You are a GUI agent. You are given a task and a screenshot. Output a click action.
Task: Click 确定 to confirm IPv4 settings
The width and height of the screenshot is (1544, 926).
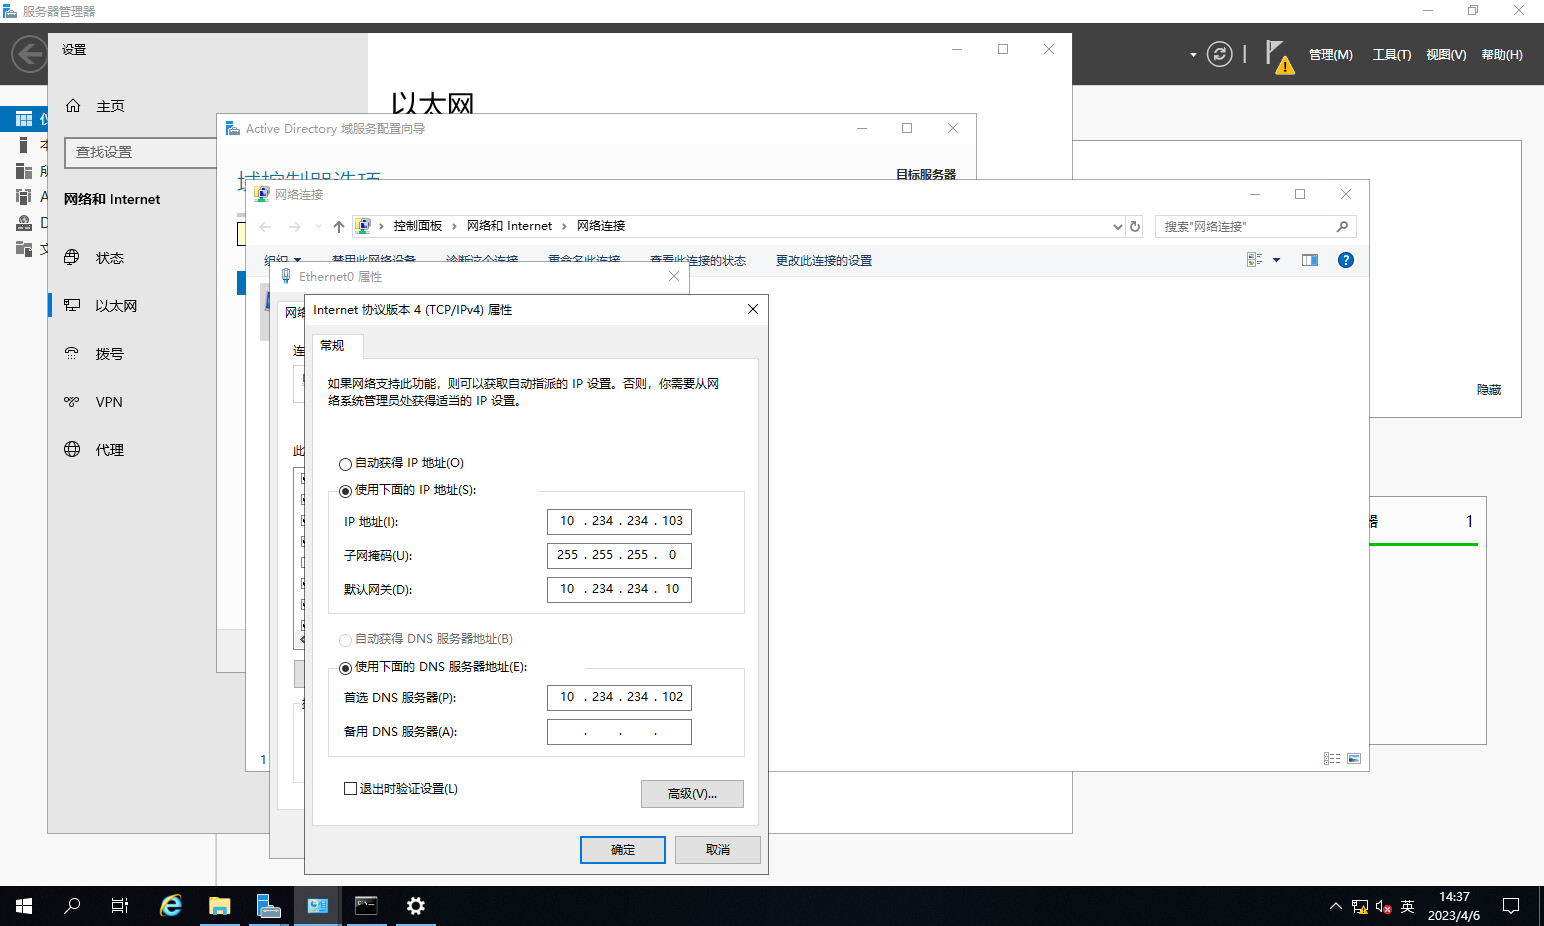click(622, 850)
